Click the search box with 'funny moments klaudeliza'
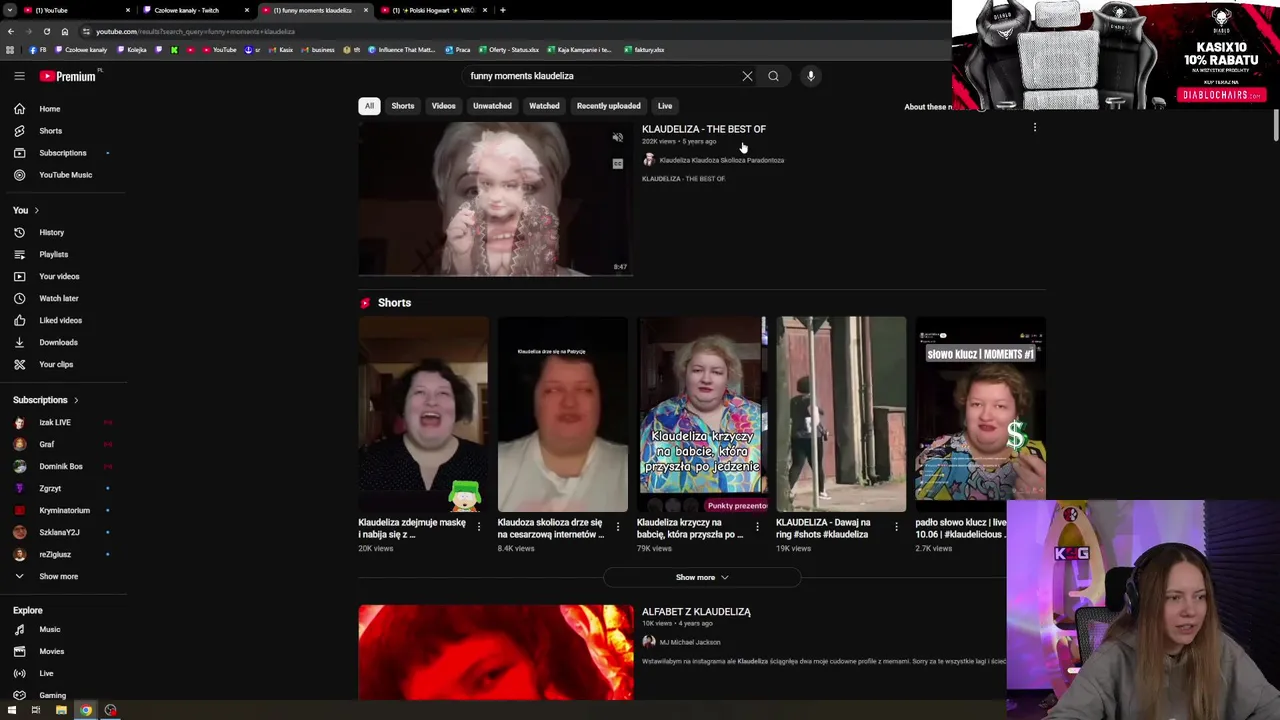The height and width of the screenshot is (720, 1280). [x=600, y=76]
